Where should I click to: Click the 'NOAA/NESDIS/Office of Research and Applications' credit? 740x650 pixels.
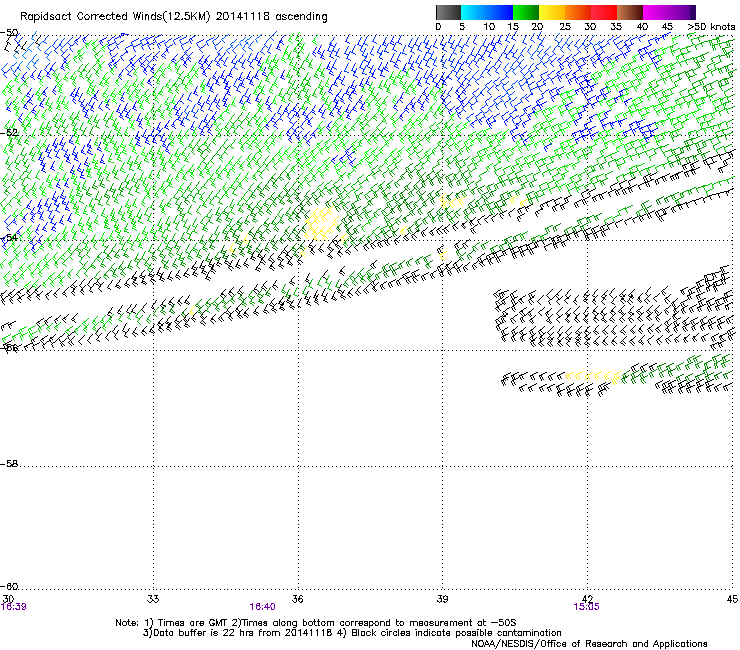tap(589, 644)
